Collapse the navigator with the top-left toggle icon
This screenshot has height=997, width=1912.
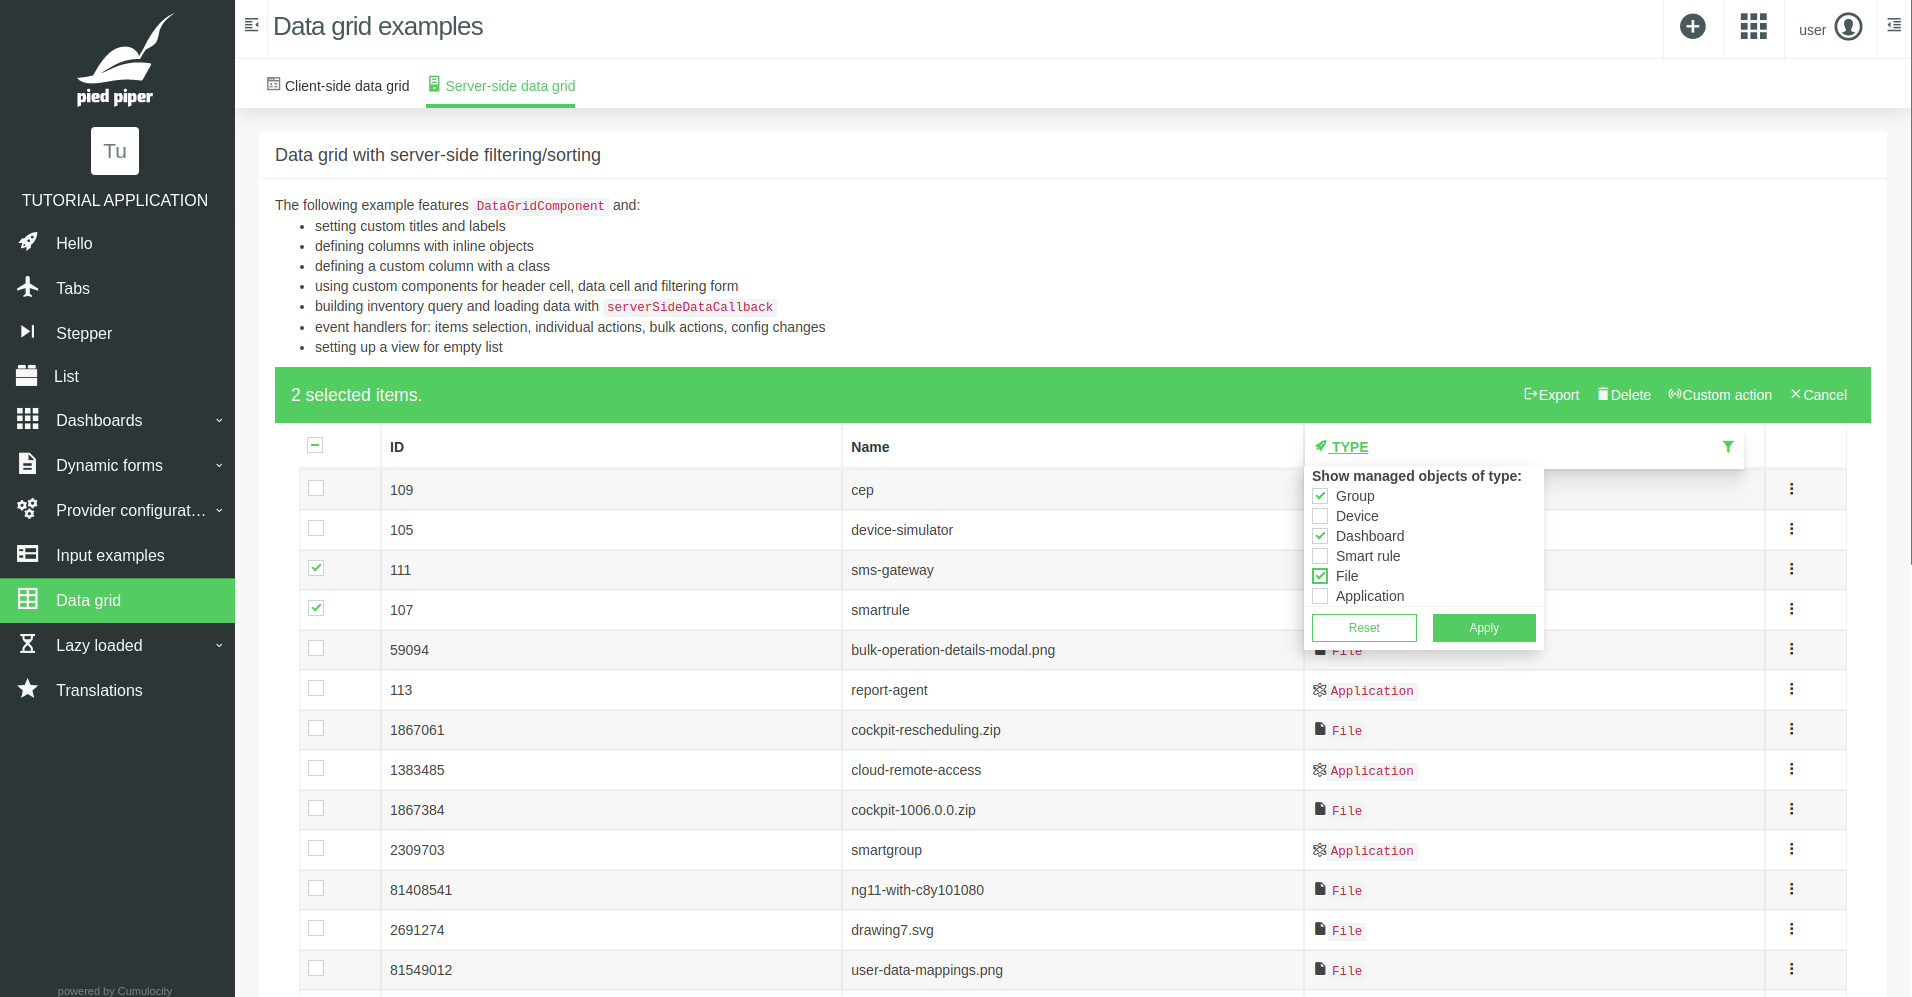pos(251,25)
